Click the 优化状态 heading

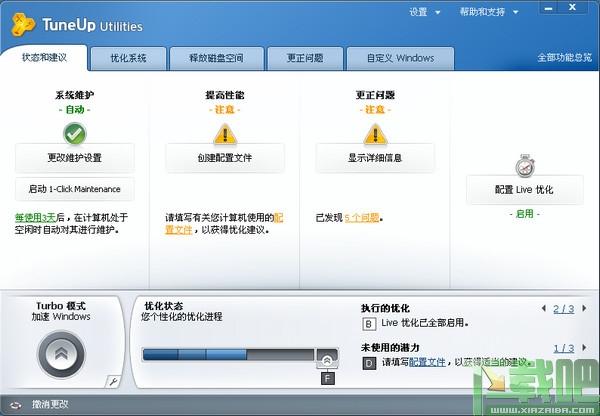(x=164, y=306)
